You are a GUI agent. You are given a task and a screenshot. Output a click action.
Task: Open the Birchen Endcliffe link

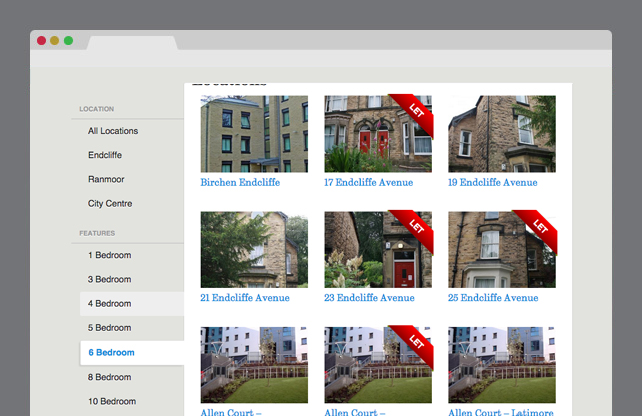coord(240,183)
